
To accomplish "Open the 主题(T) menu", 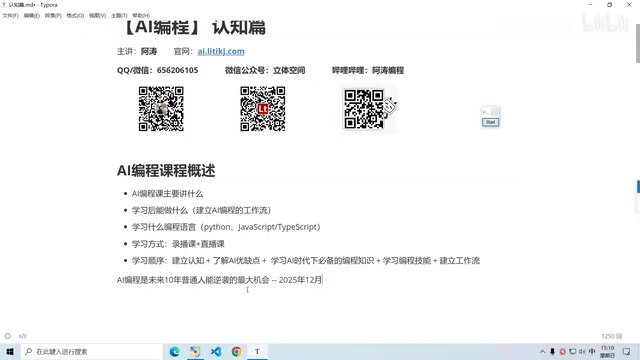I will [x=119, y=16].
